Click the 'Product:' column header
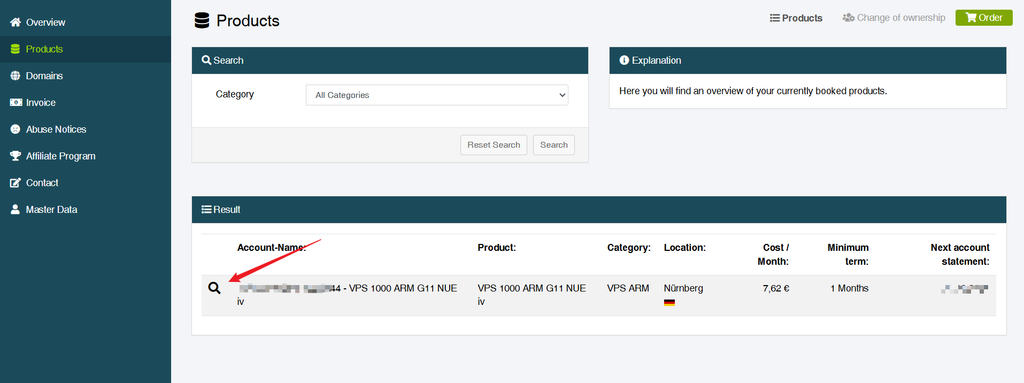The width and height of the screenshot is (1024, 383). coord(497,248)
